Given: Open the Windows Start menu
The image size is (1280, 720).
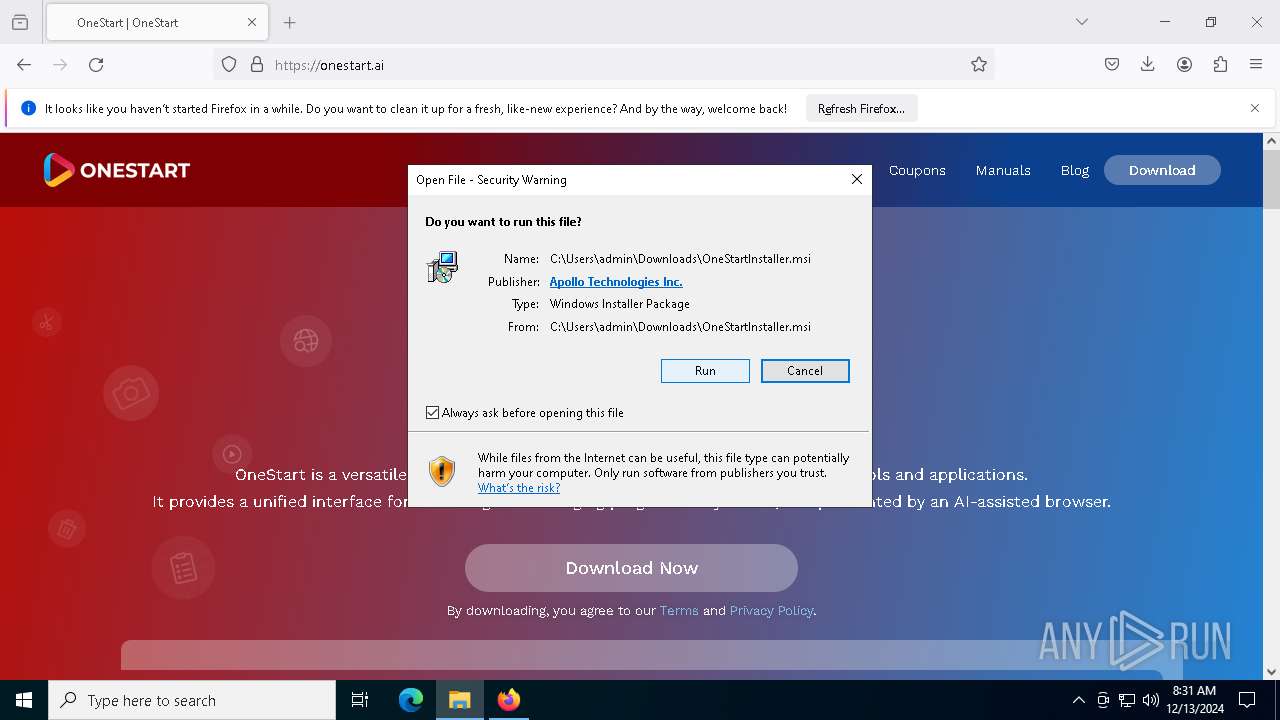Looking at the screenshot, I should click(24, 700).
